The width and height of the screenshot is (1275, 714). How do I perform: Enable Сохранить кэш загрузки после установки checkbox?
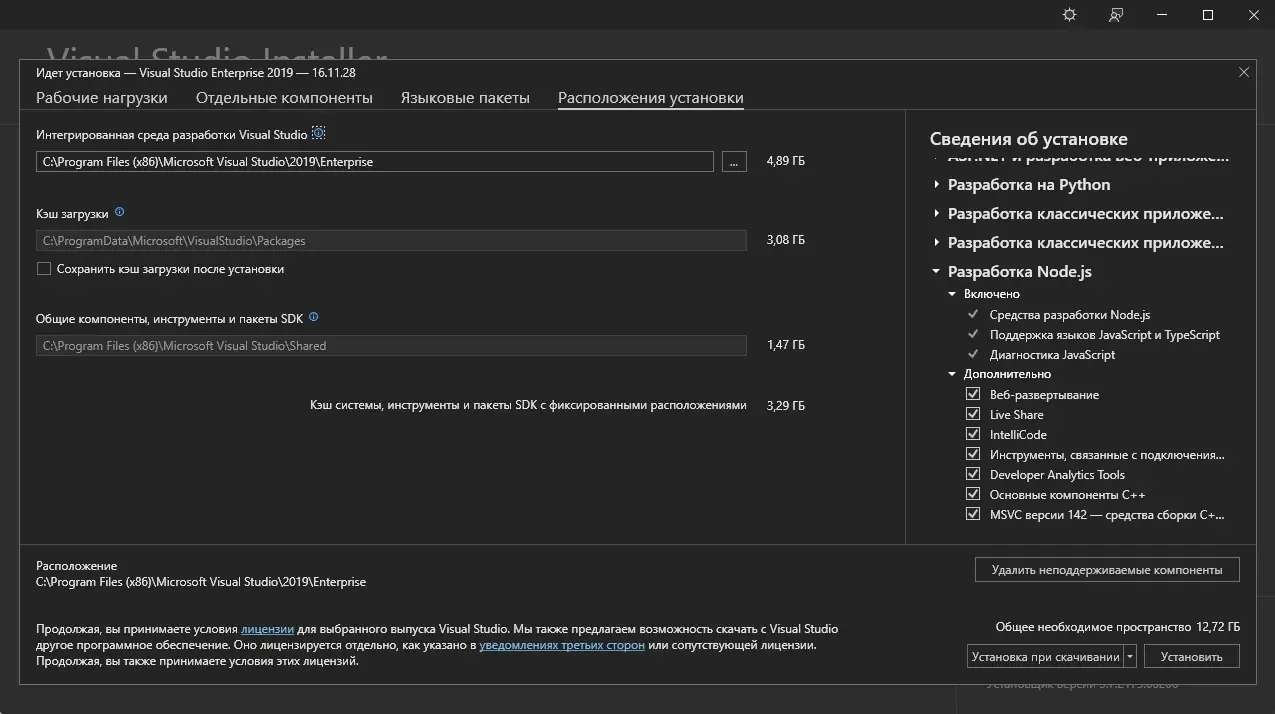(44, 269)
